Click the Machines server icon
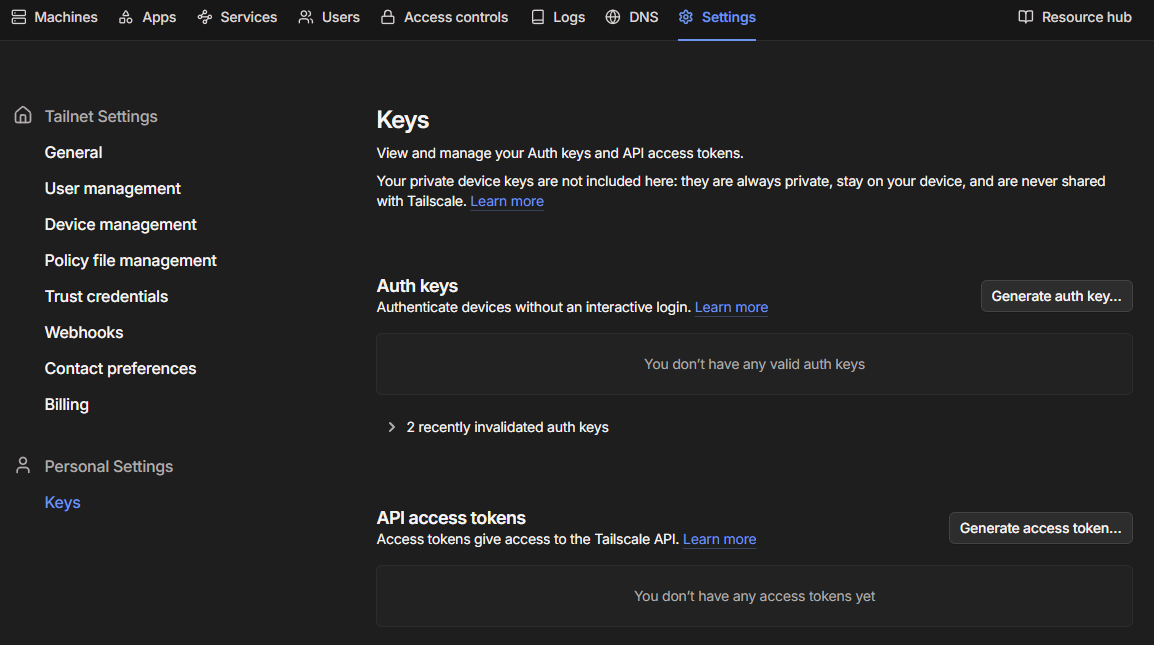Viewport: 1154px width, 645px height. (x=19, y=17)
